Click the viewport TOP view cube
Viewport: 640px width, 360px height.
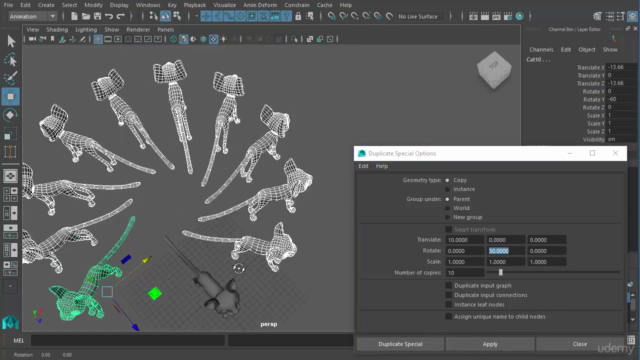click(x=494, y=69)
